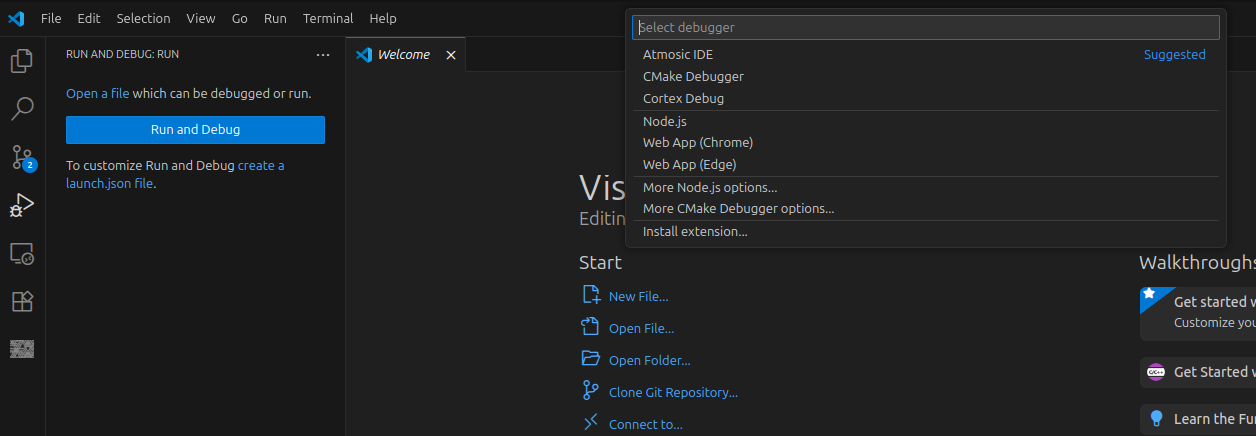Select Install extension... entry

click(926, 231)
